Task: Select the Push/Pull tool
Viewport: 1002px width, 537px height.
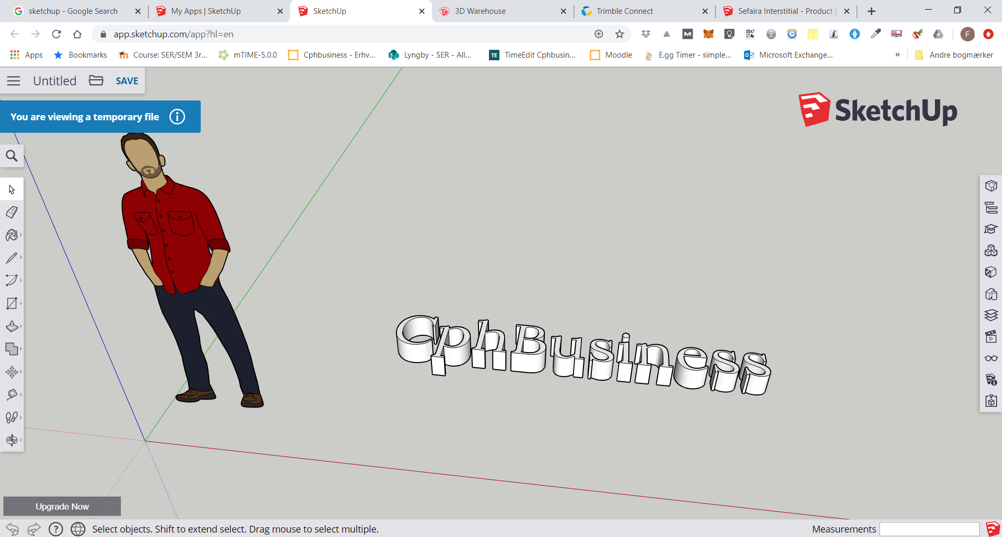Action: [12, 327]
